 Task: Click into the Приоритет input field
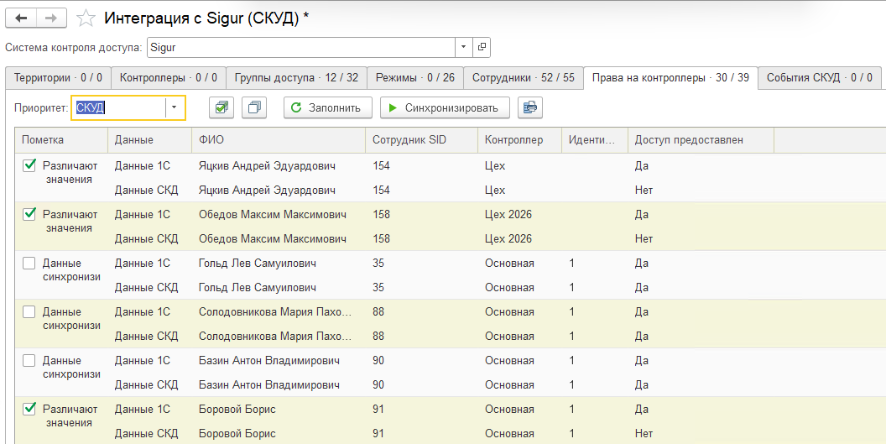point(118,107)
